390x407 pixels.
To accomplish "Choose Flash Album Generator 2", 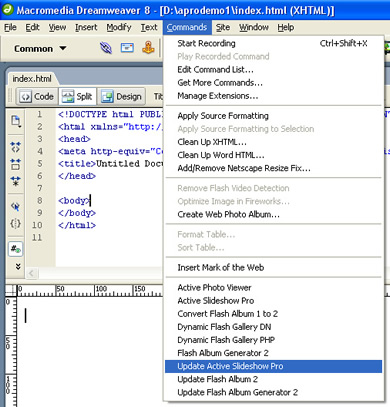I will point(273,353).
